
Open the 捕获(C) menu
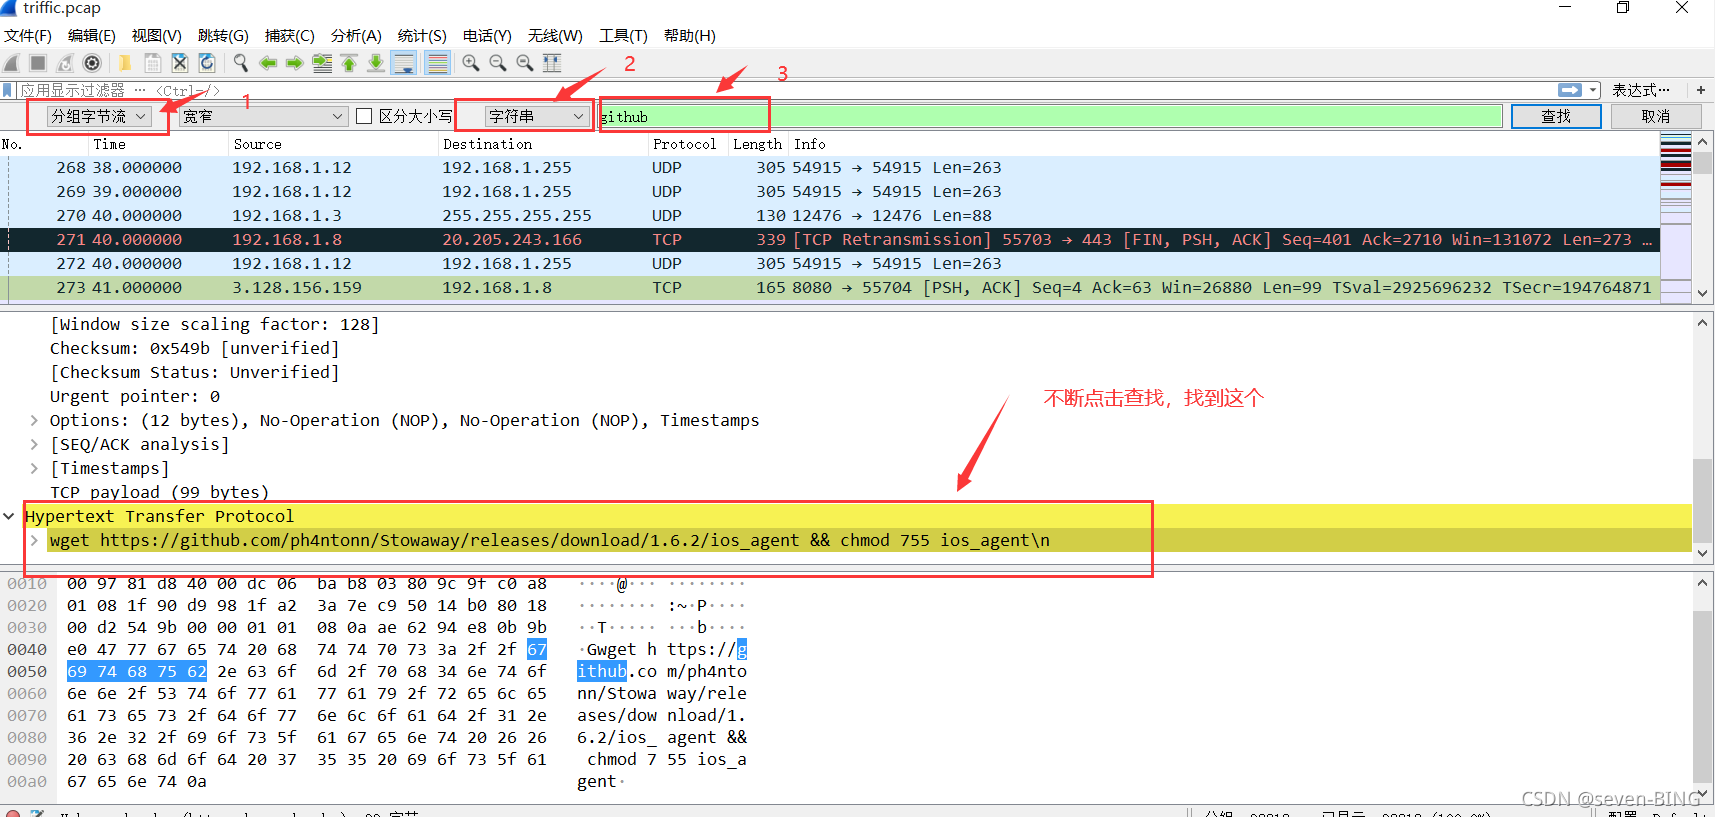click(290, 35)
